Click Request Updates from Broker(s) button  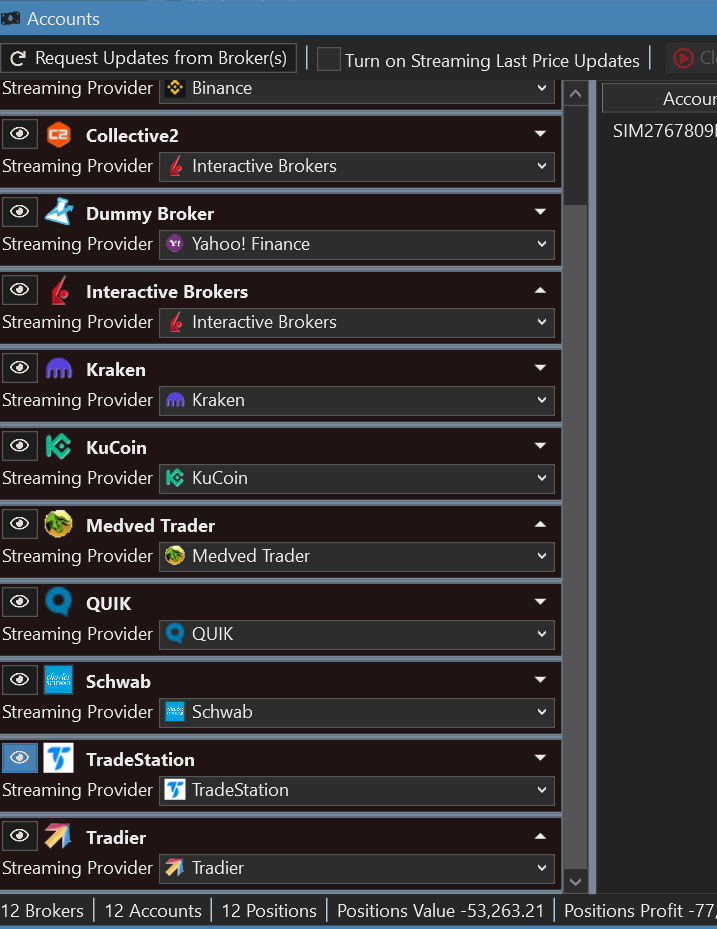149,58
